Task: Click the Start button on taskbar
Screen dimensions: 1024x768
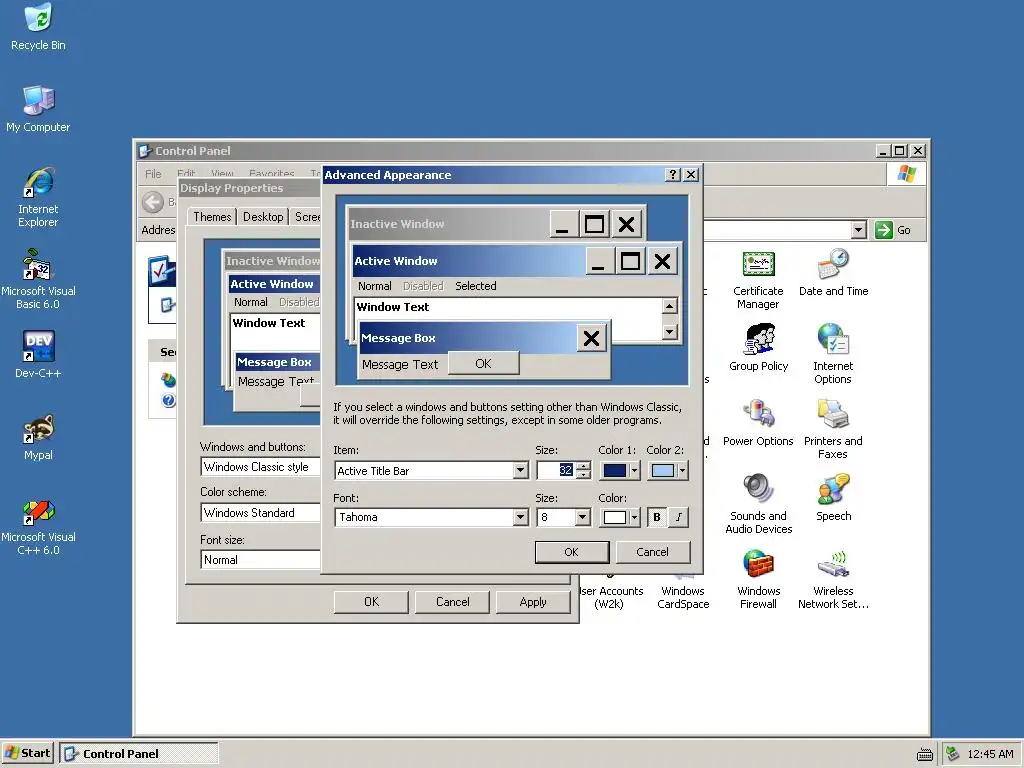Action: pos(28,754)
